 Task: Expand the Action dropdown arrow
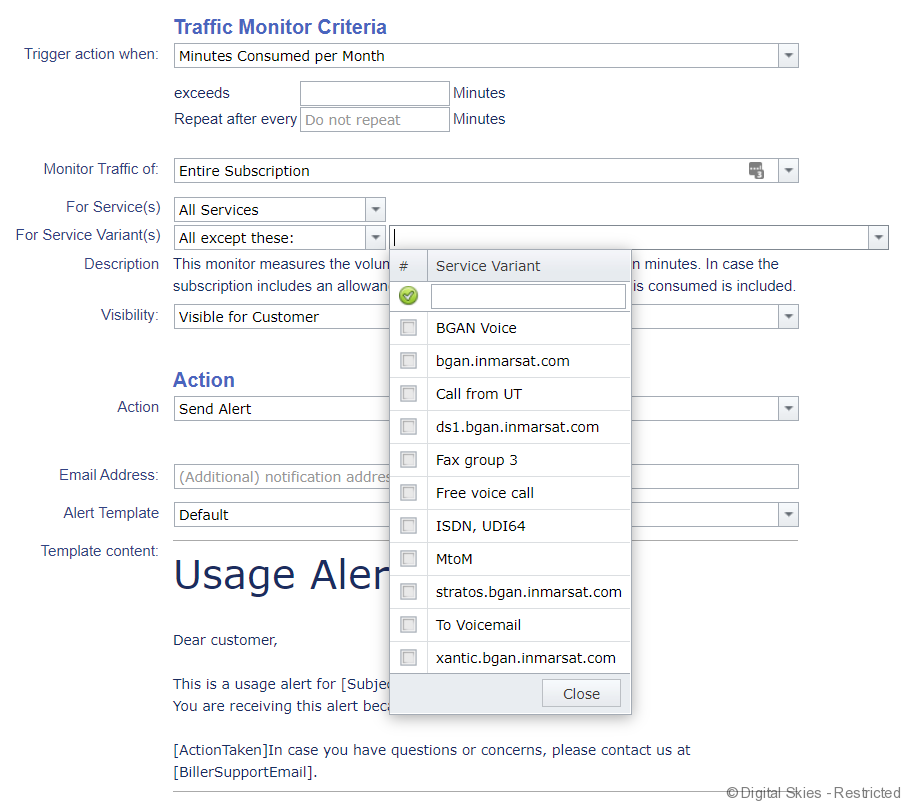[x=788, y=408]
